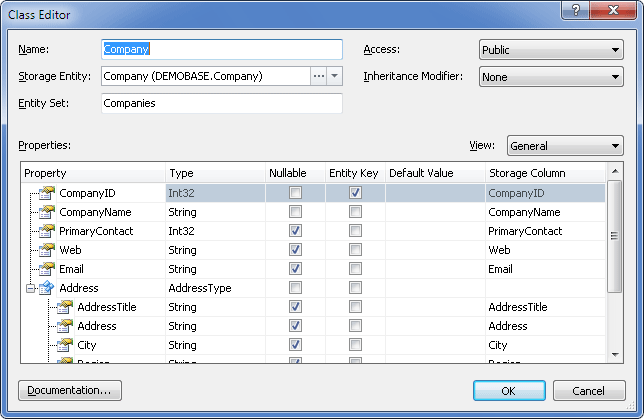Select the CompanyName property row
The image size is (644, 419).
pos(313,212)
